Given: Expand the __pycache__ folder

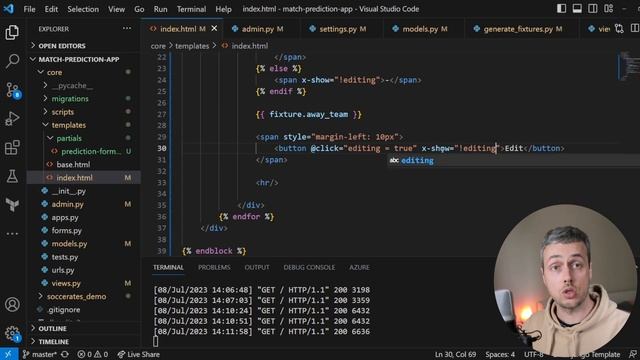Looking at the screenshot, I should (84, 85).
